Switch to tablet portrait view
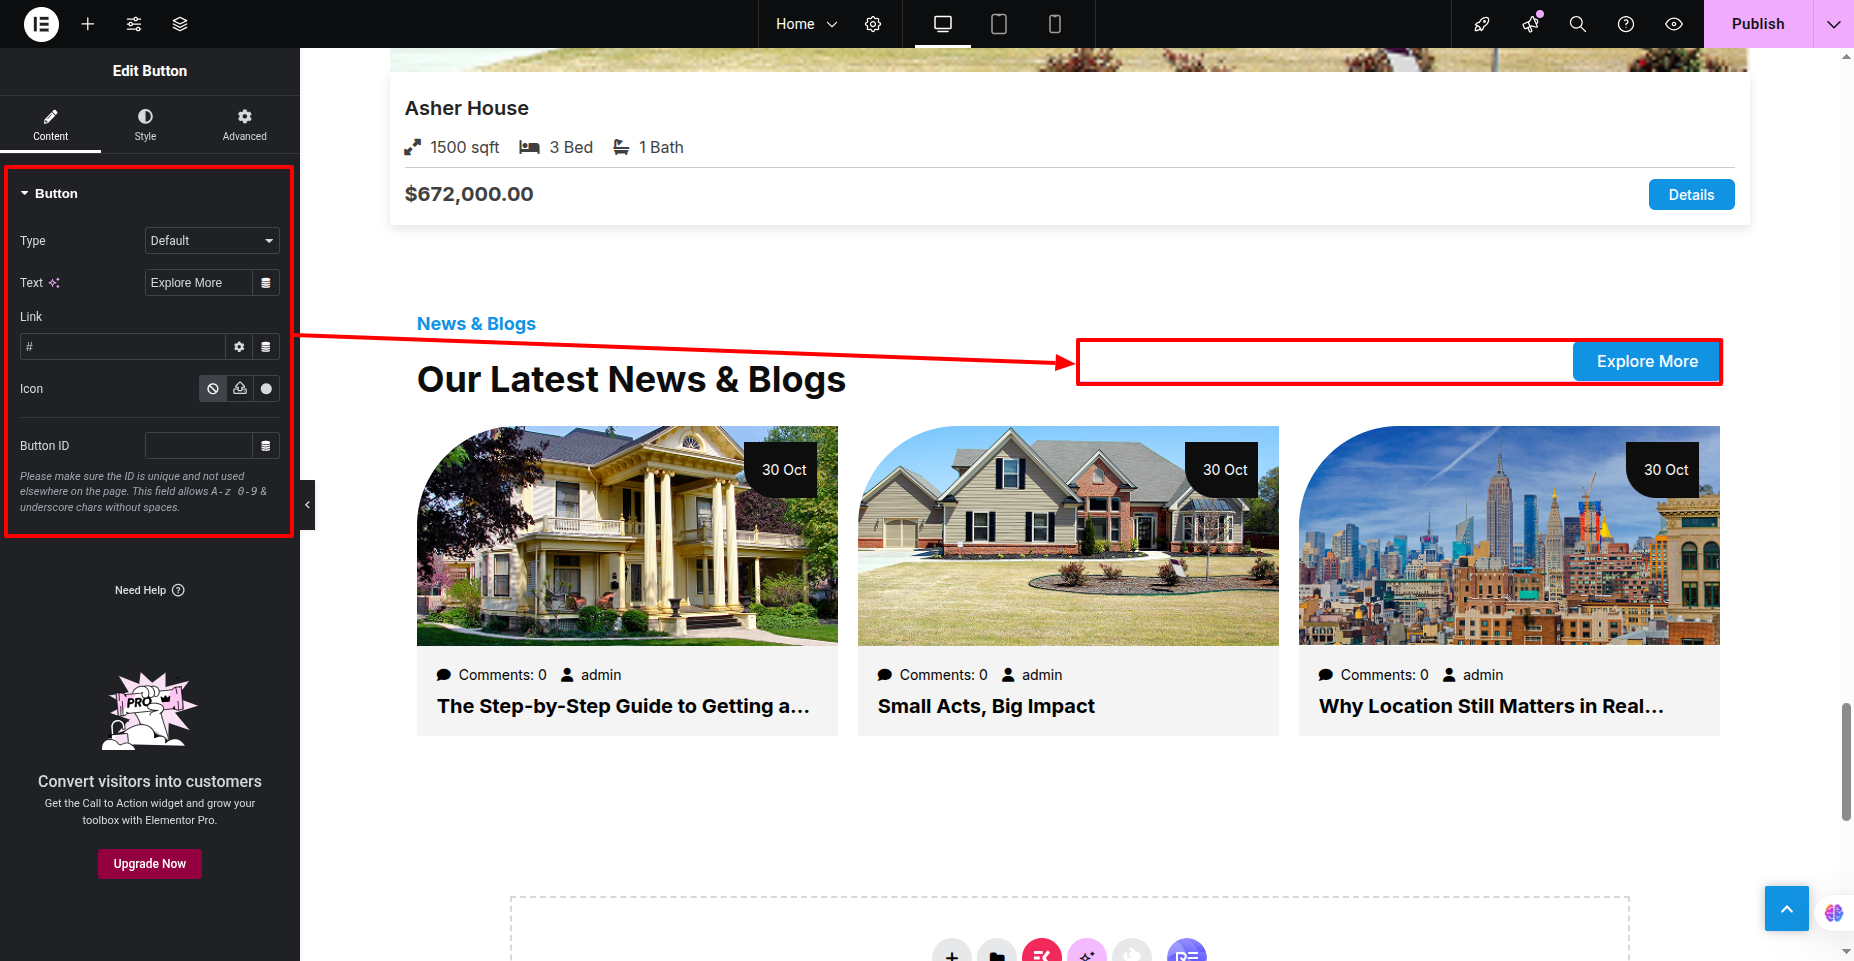 pyautogui.click(x=998, y=24)
